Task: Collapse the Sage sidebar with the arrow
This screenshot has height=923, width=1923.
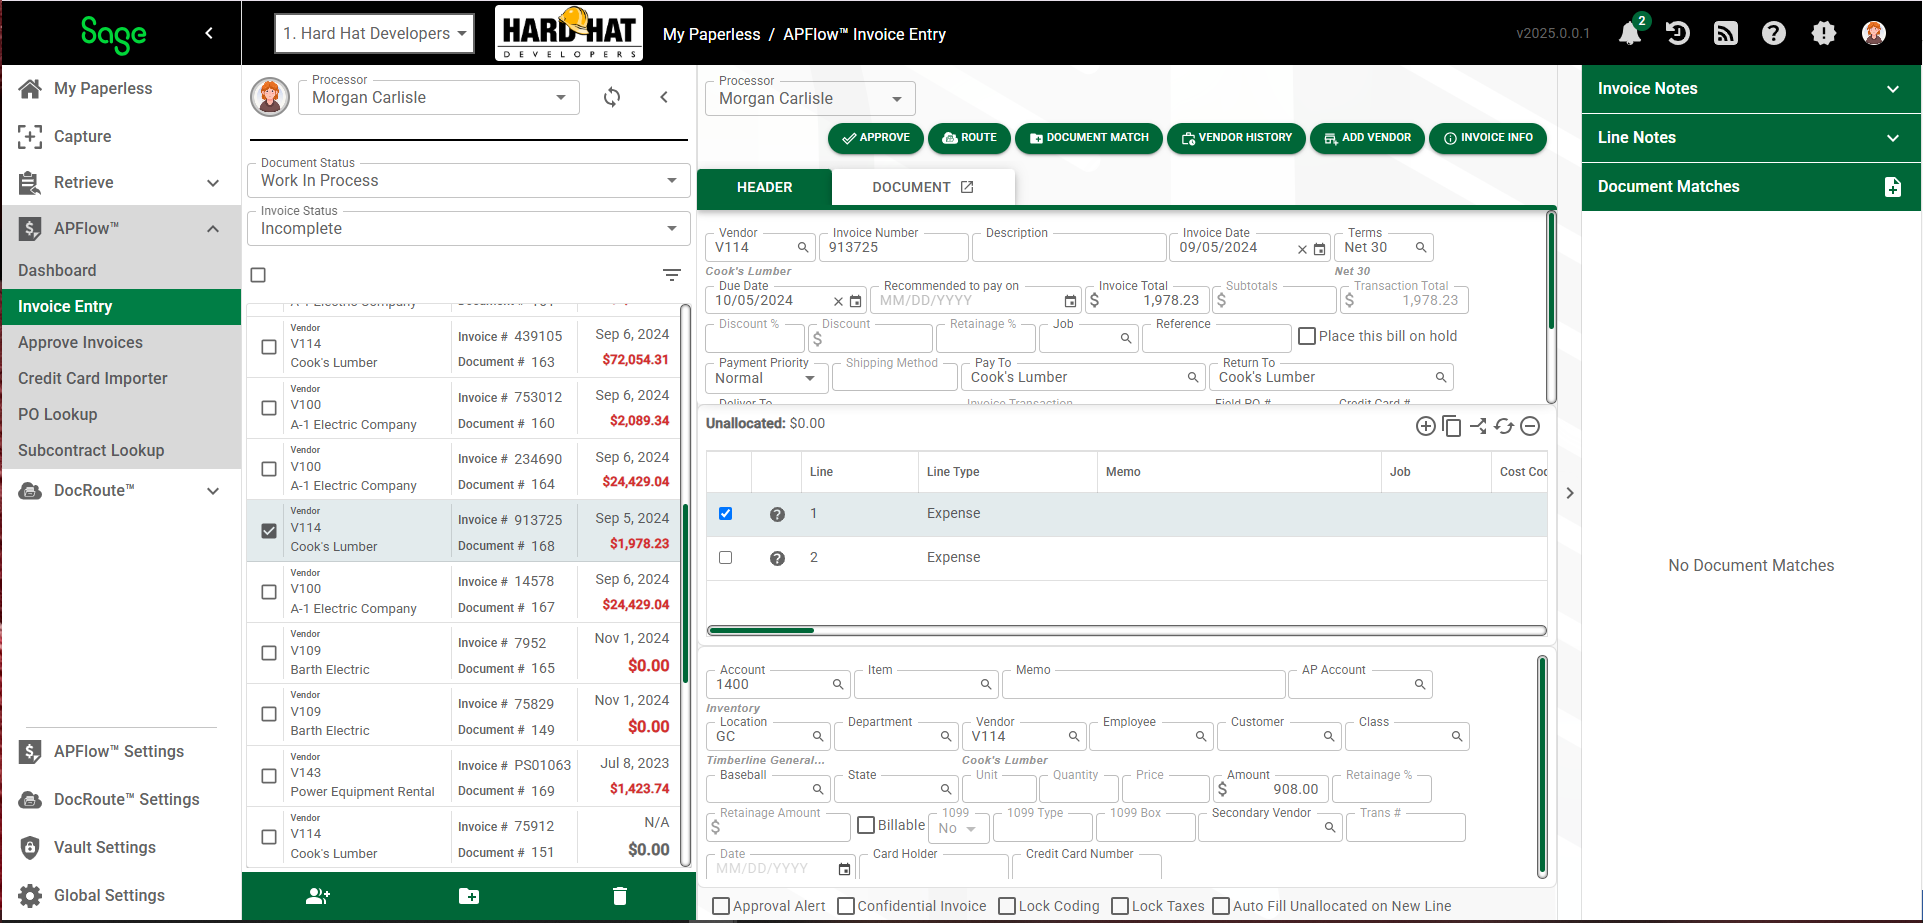Action: (x=209, y=33)
